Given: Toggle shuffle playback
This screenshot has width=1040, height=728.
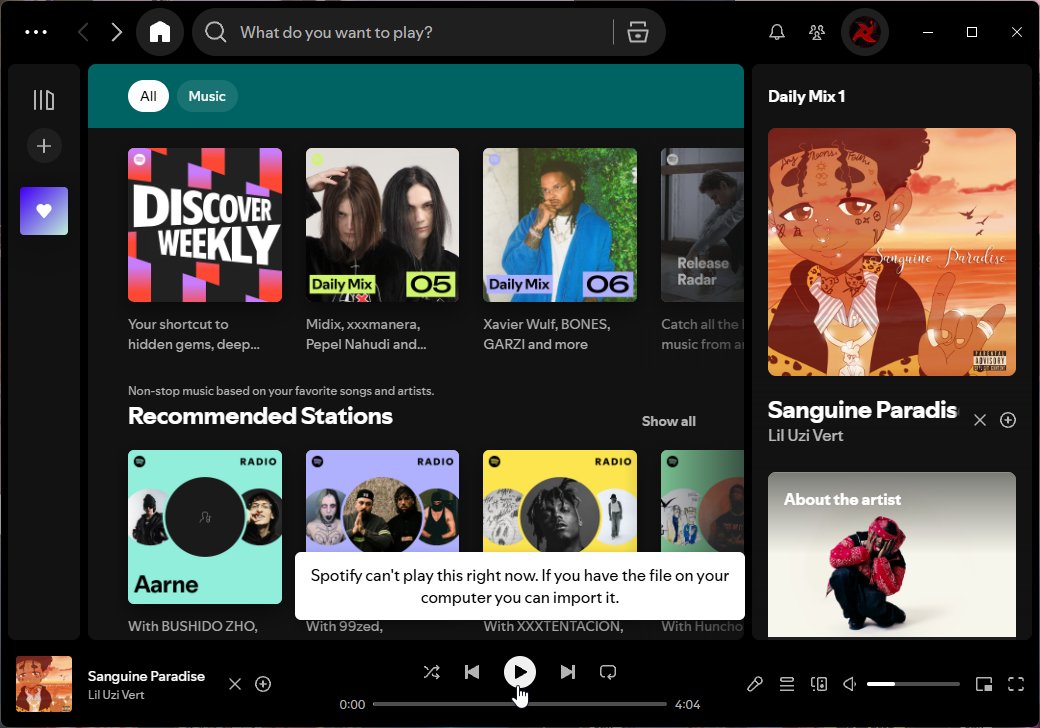Looking at the screenshot, I should [432, 672].
